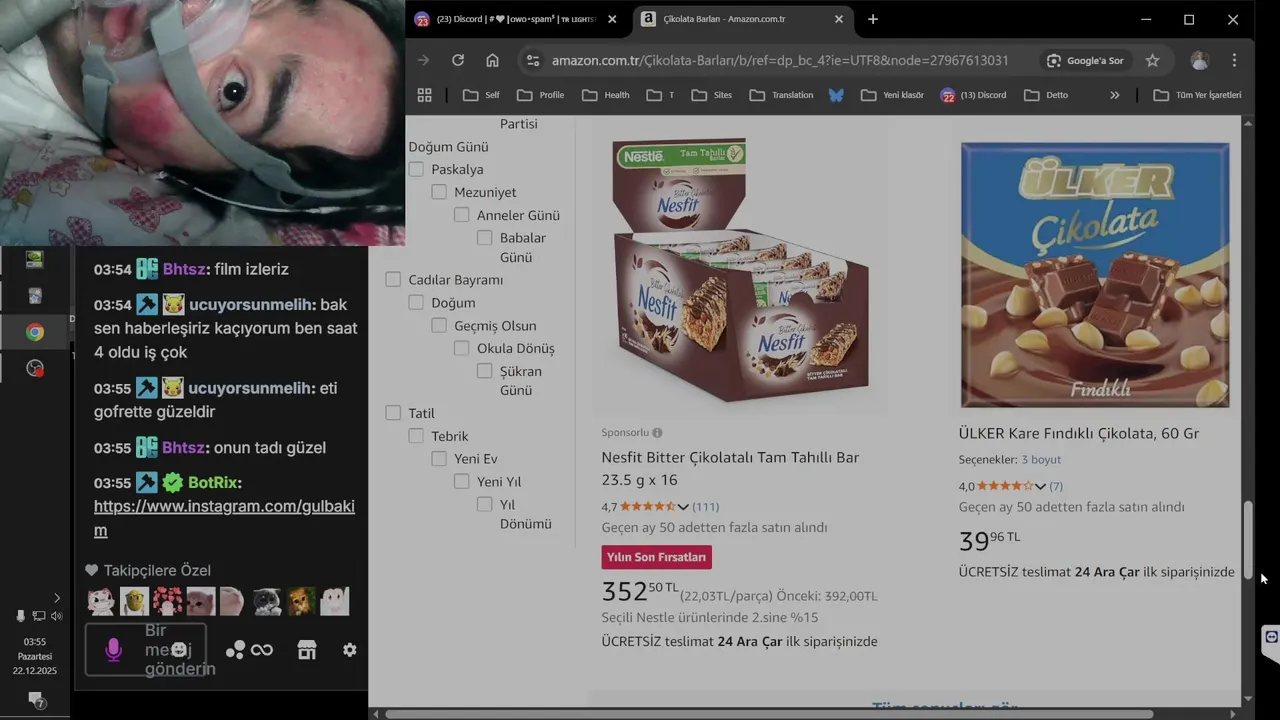The width and height of the screenshot is (1280, 720).
Task: Open the BotRix Instagram link in chat
Action: [224, 518]
